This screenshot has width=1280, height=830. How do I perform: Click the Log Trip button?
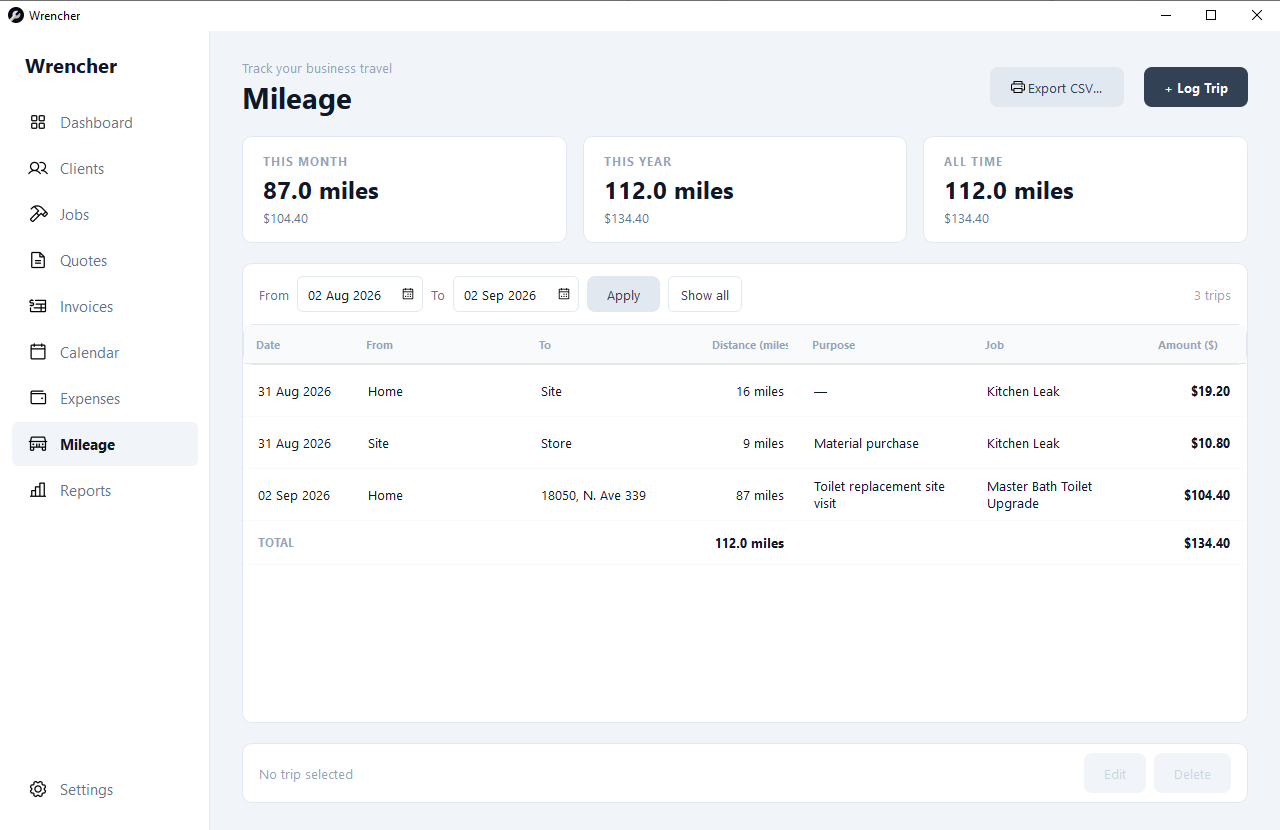click(x=1196, y=87)
